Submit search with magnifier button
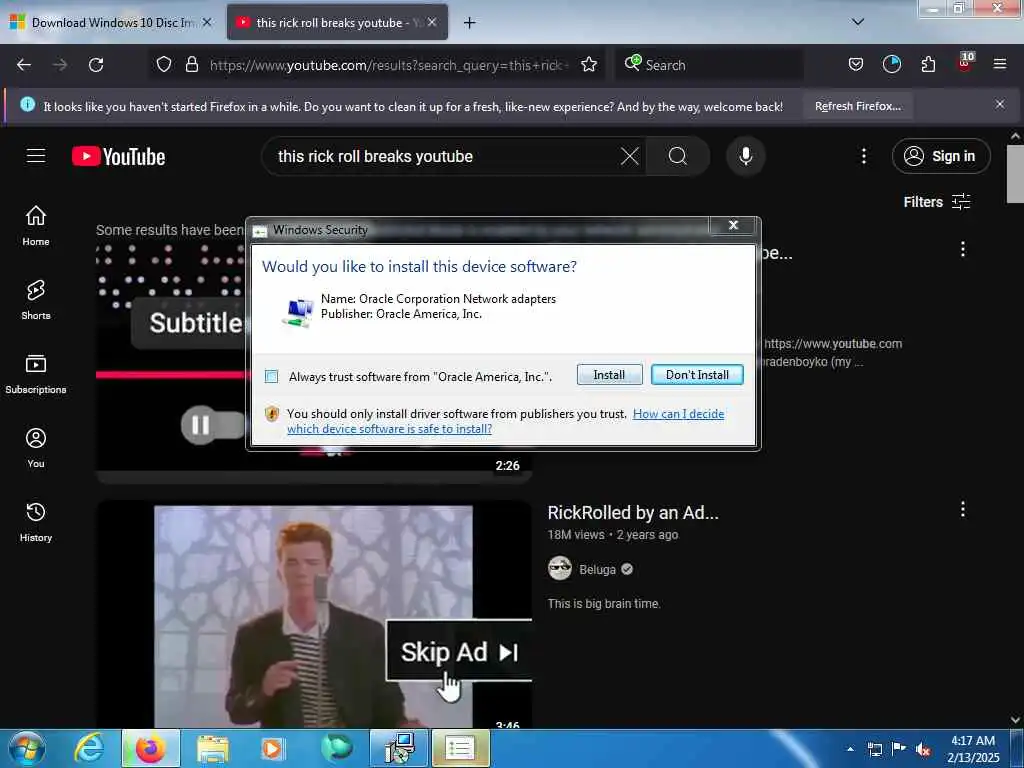This screenshot has width=1024, height=768. pyautogui.click(x=678, y=156)
